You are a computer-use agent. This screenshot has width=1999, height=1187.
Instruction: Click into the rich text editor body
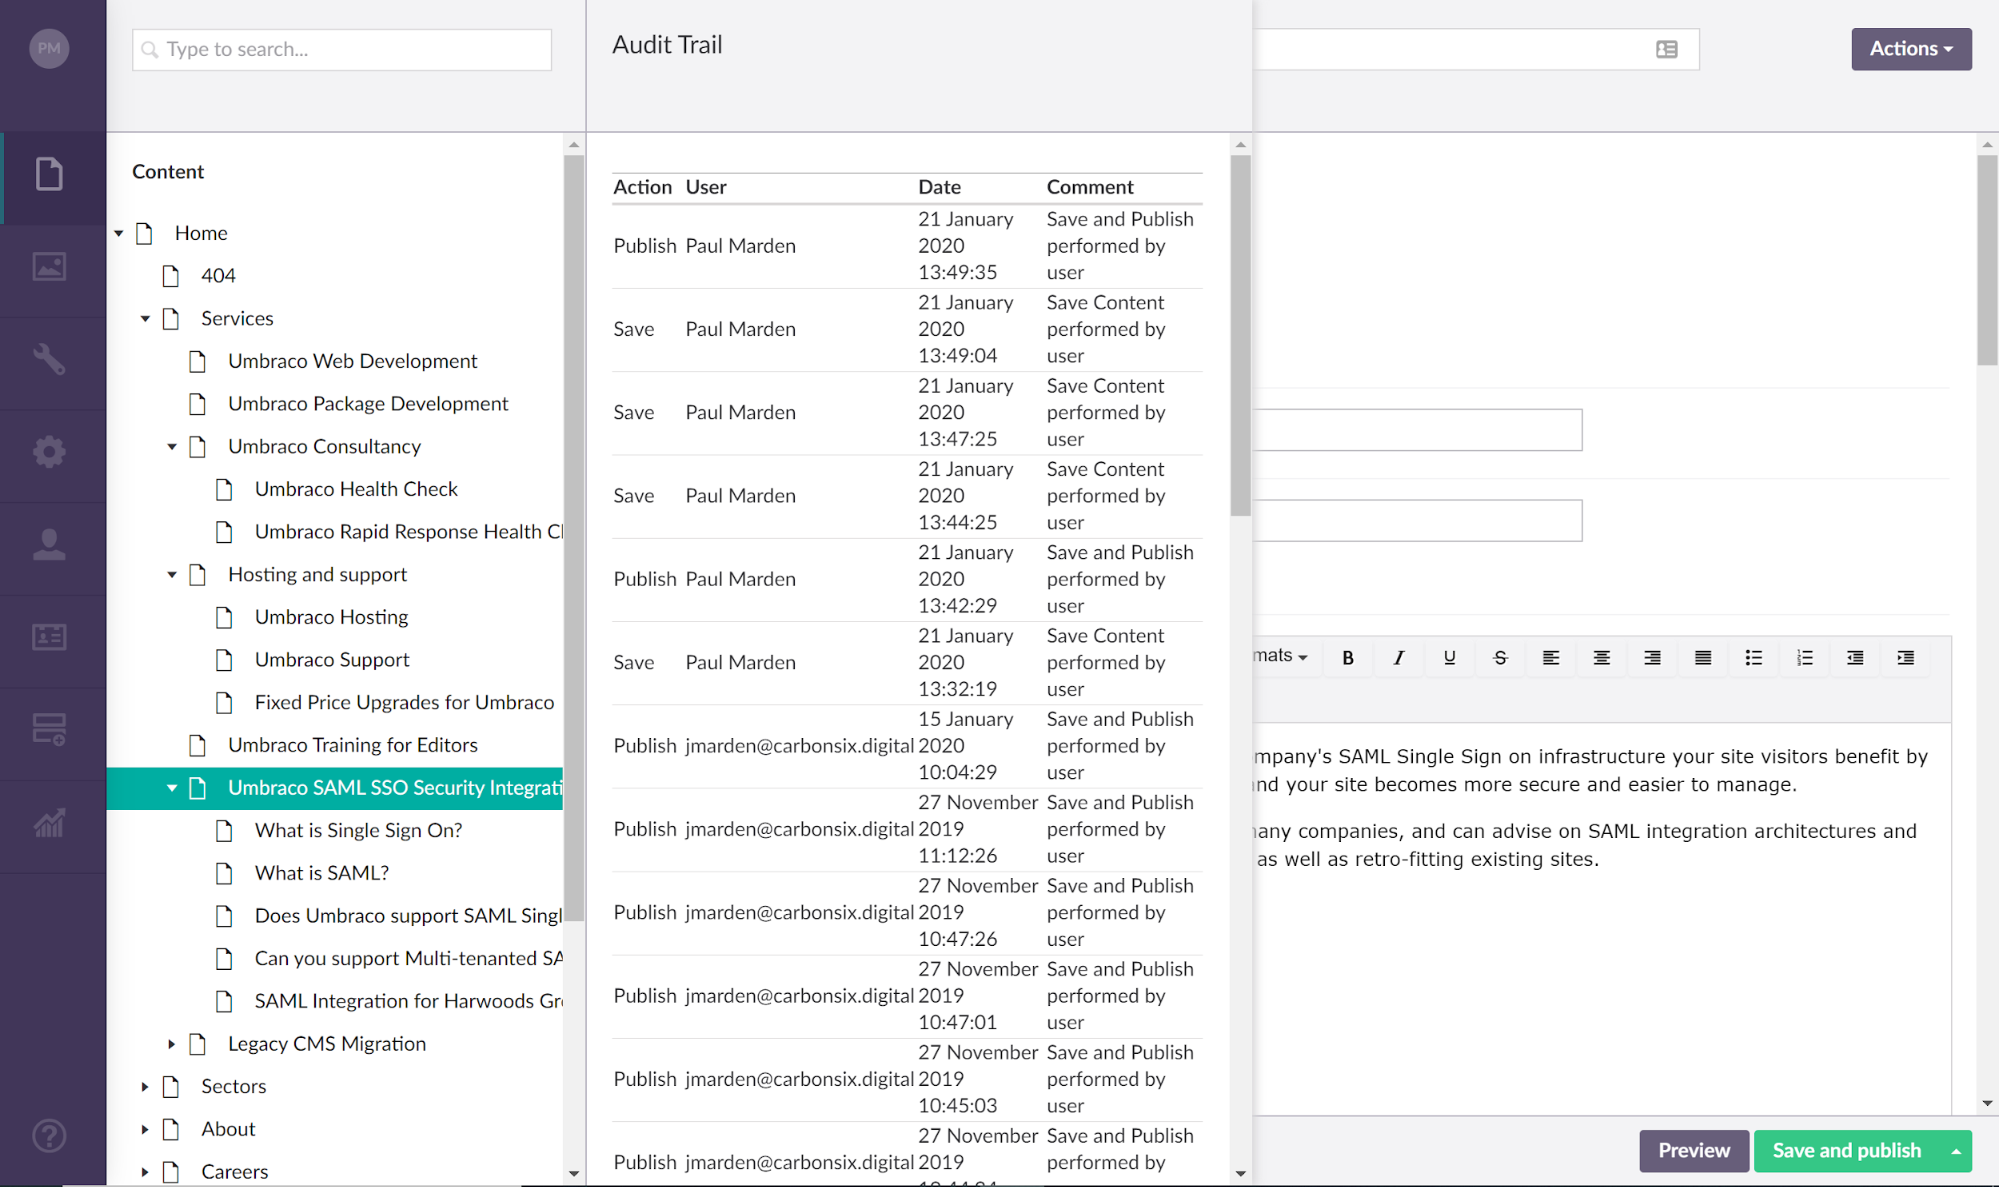[x=1600, y=920]
